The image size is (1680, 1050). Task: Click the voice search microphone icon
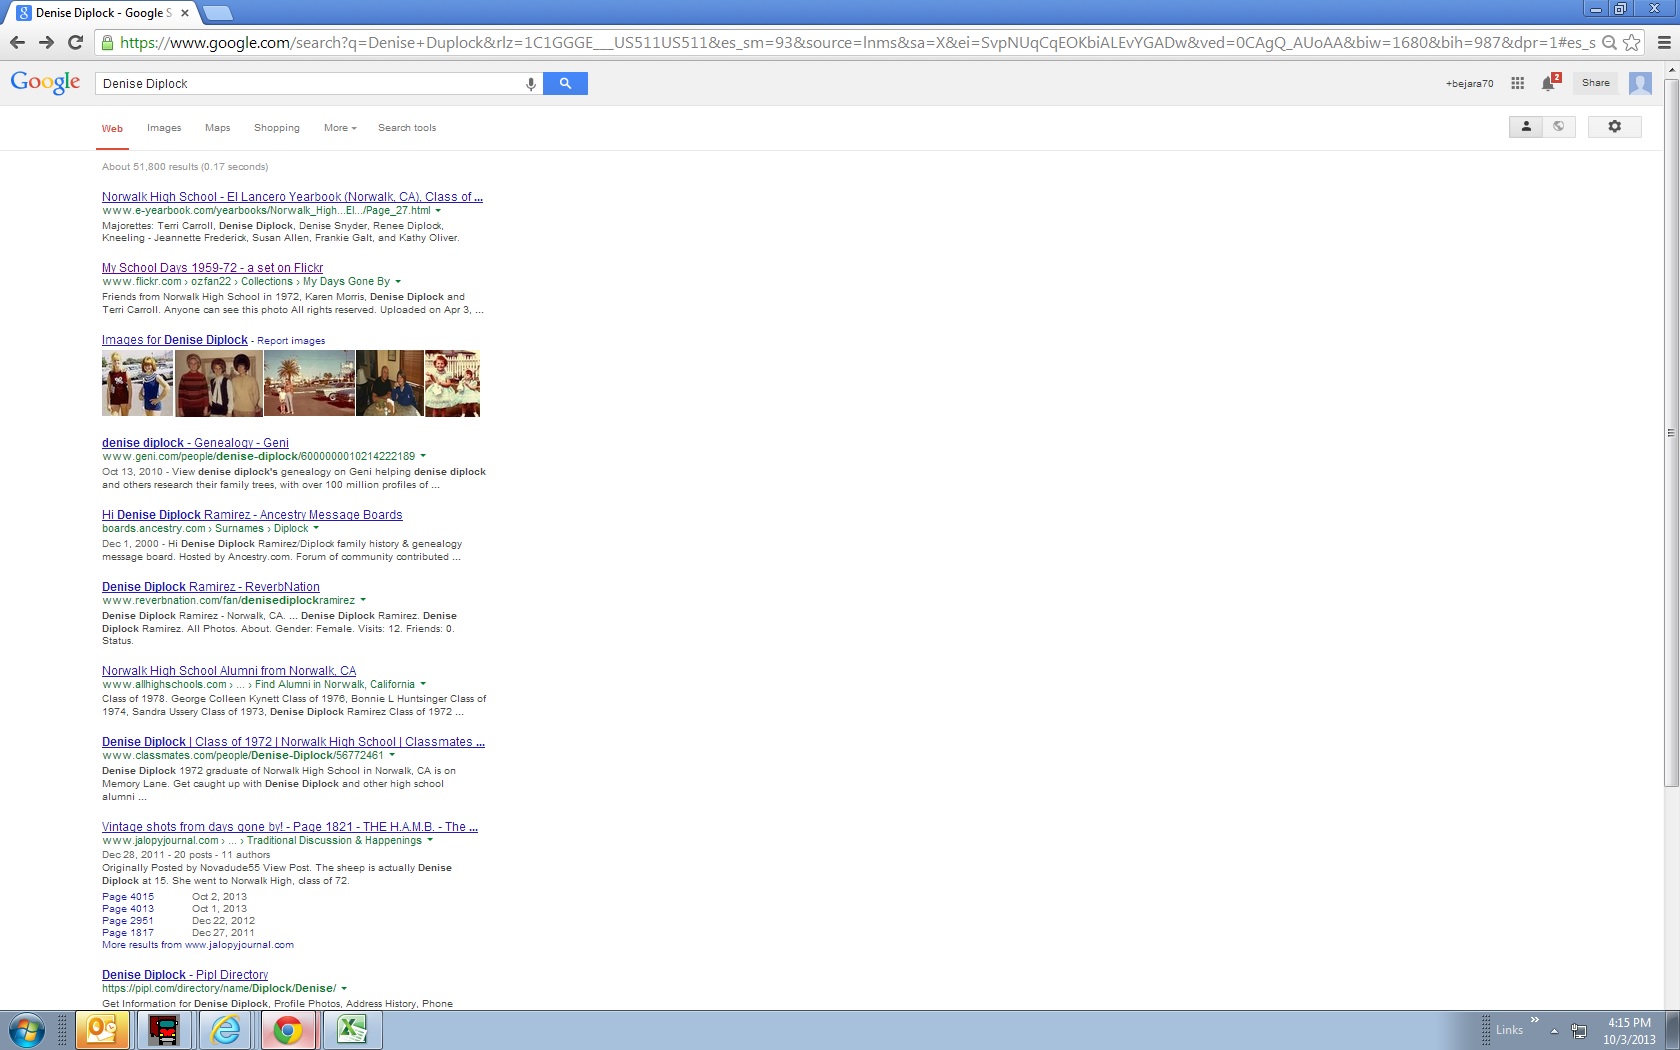click(531, 84)
